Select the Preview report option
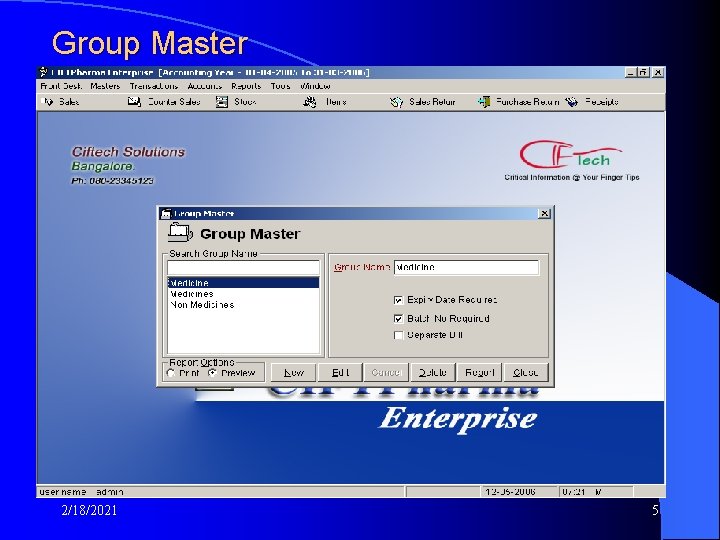720x540 pixels. click(x=212, y=373)
